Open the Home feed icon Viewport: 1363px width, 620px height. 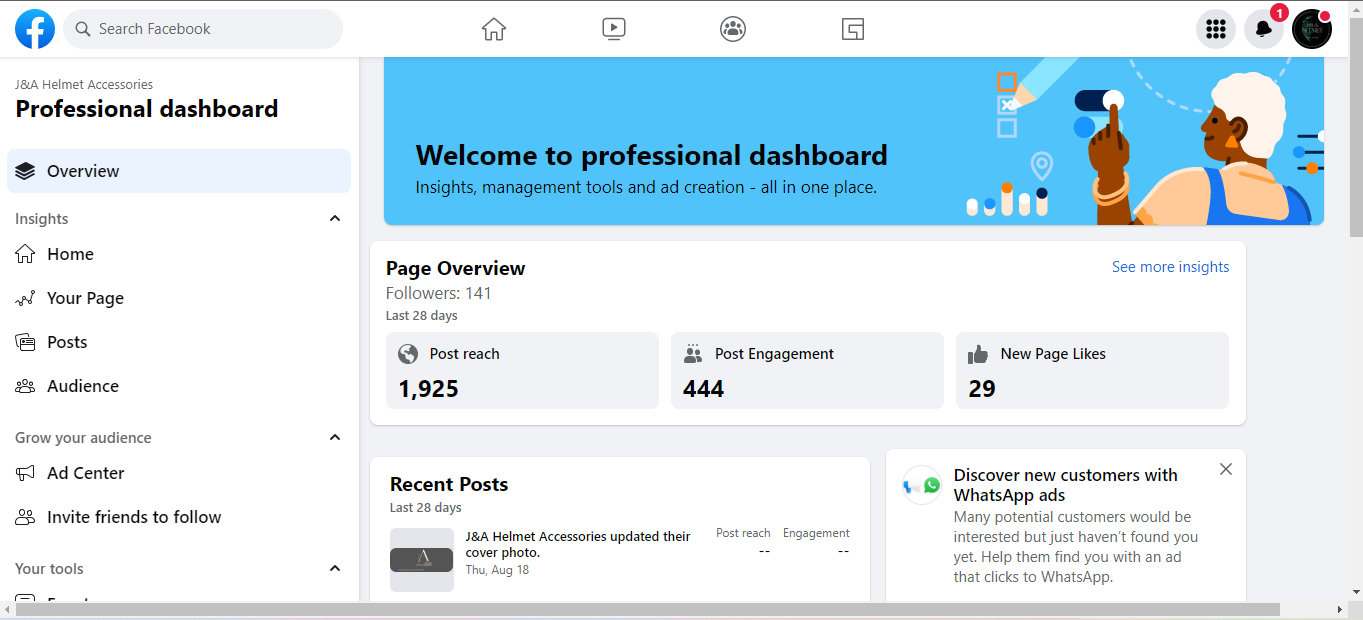coord(494,29)
